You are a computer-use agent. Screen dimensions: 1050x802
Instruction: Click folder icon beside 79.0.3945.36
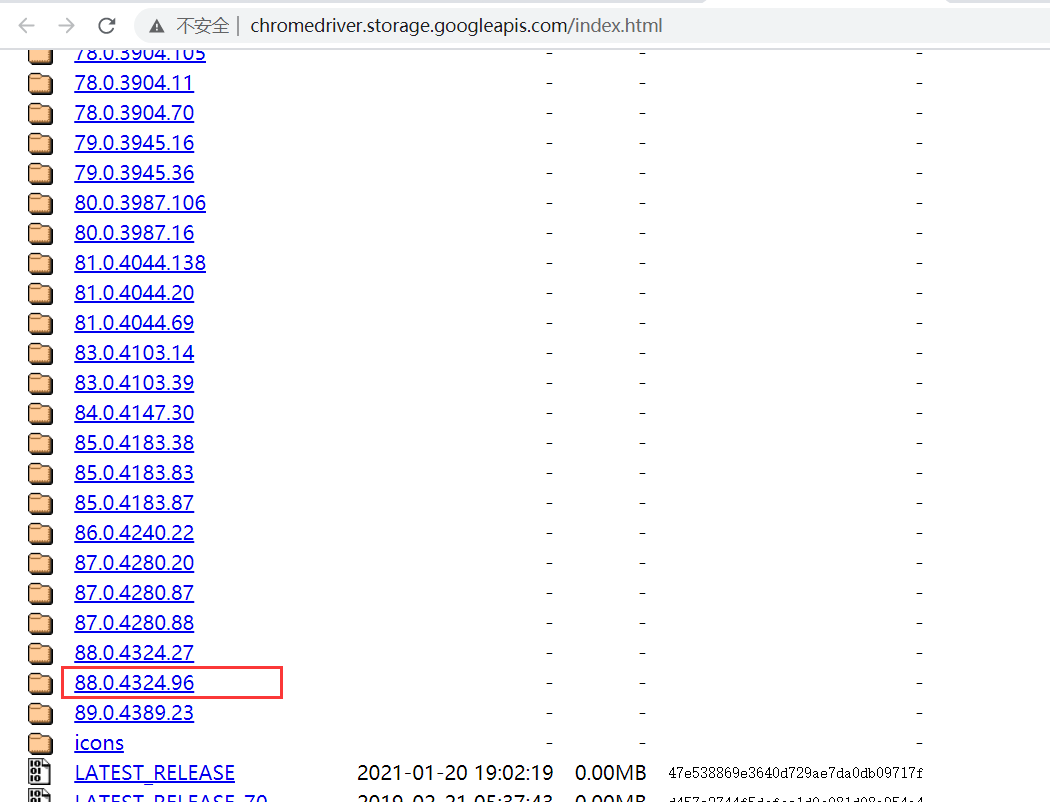[40, 173]
